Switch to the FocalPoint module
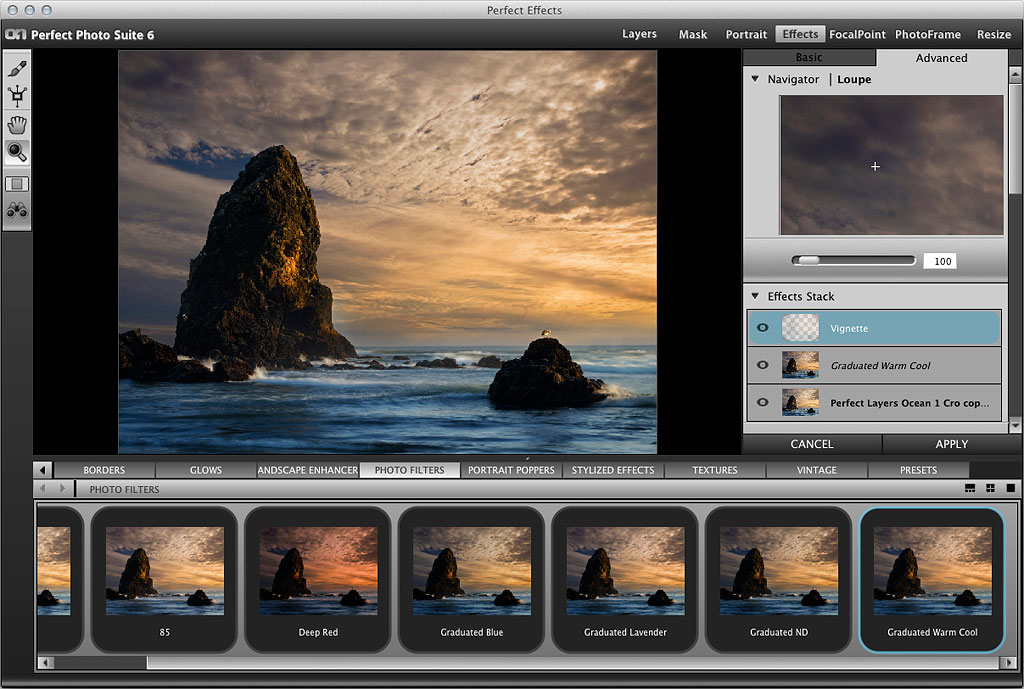The width and height of the screenshot is (1024, 689). pyautogui.click(x=858, y=34)
